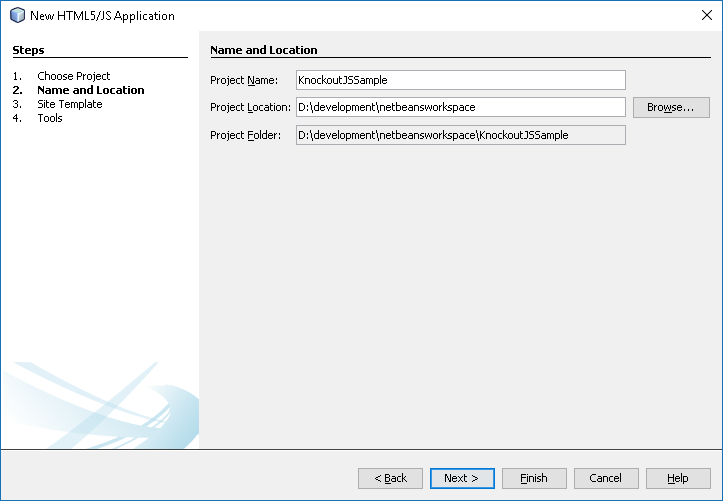The image size is (723, 501).
Task: Focus the Project Location text field
Action: [461, 107]
